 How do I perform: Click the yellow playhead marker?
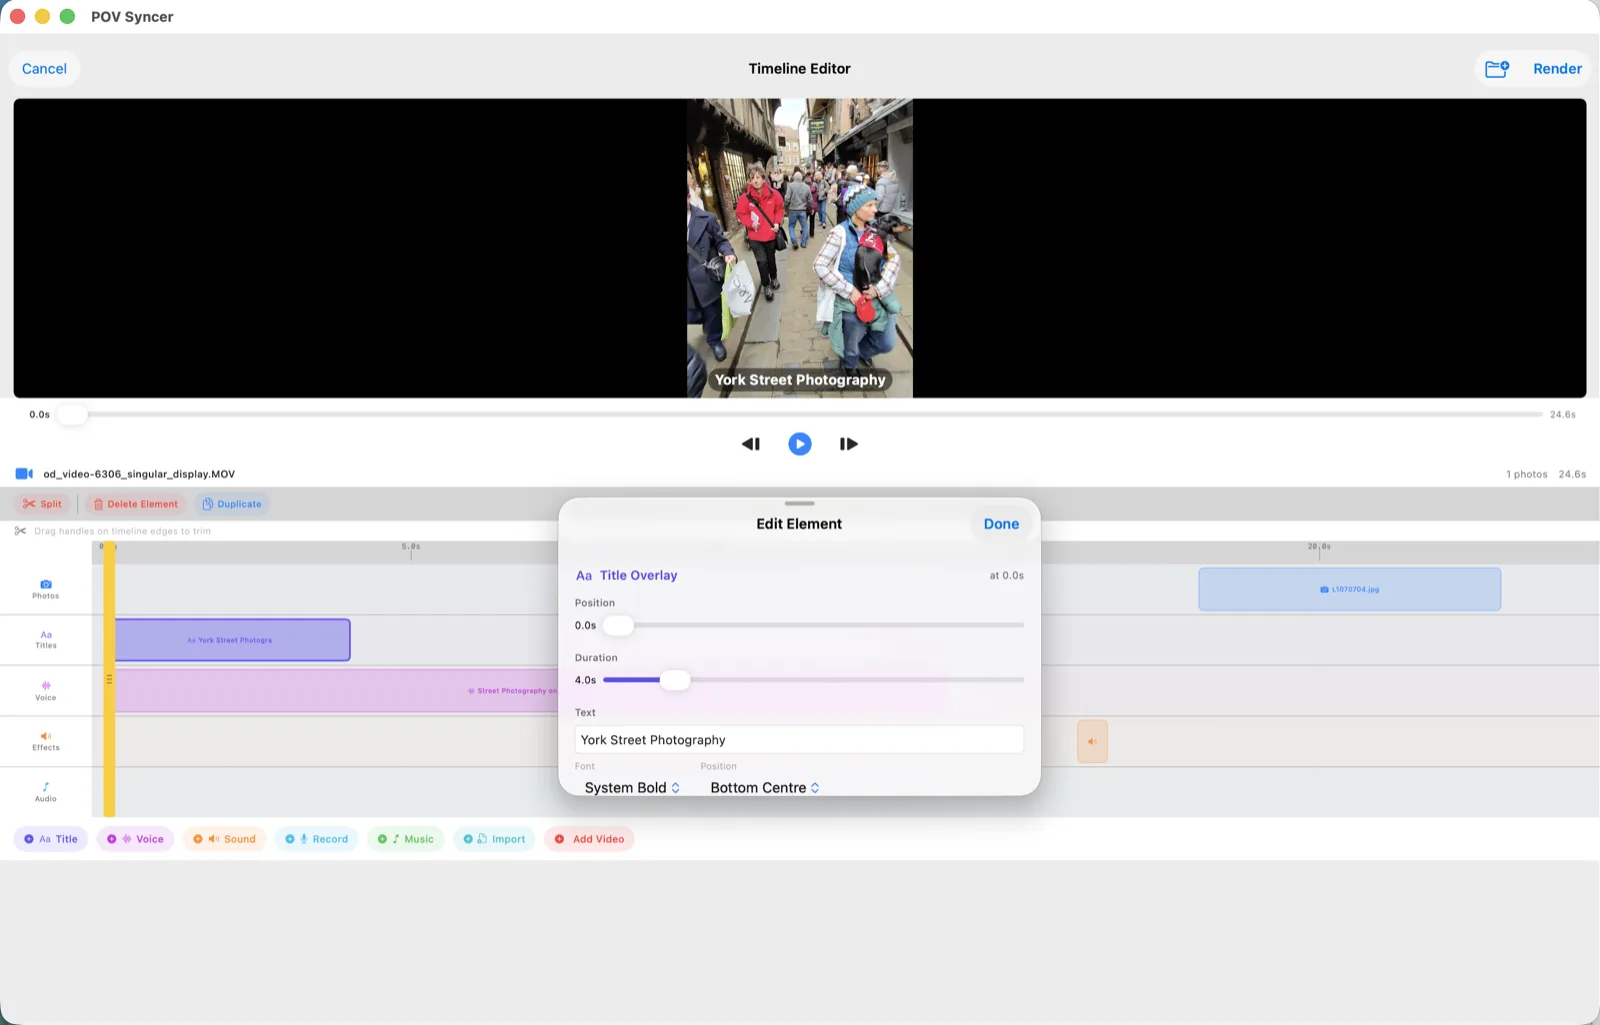point(109,680)
